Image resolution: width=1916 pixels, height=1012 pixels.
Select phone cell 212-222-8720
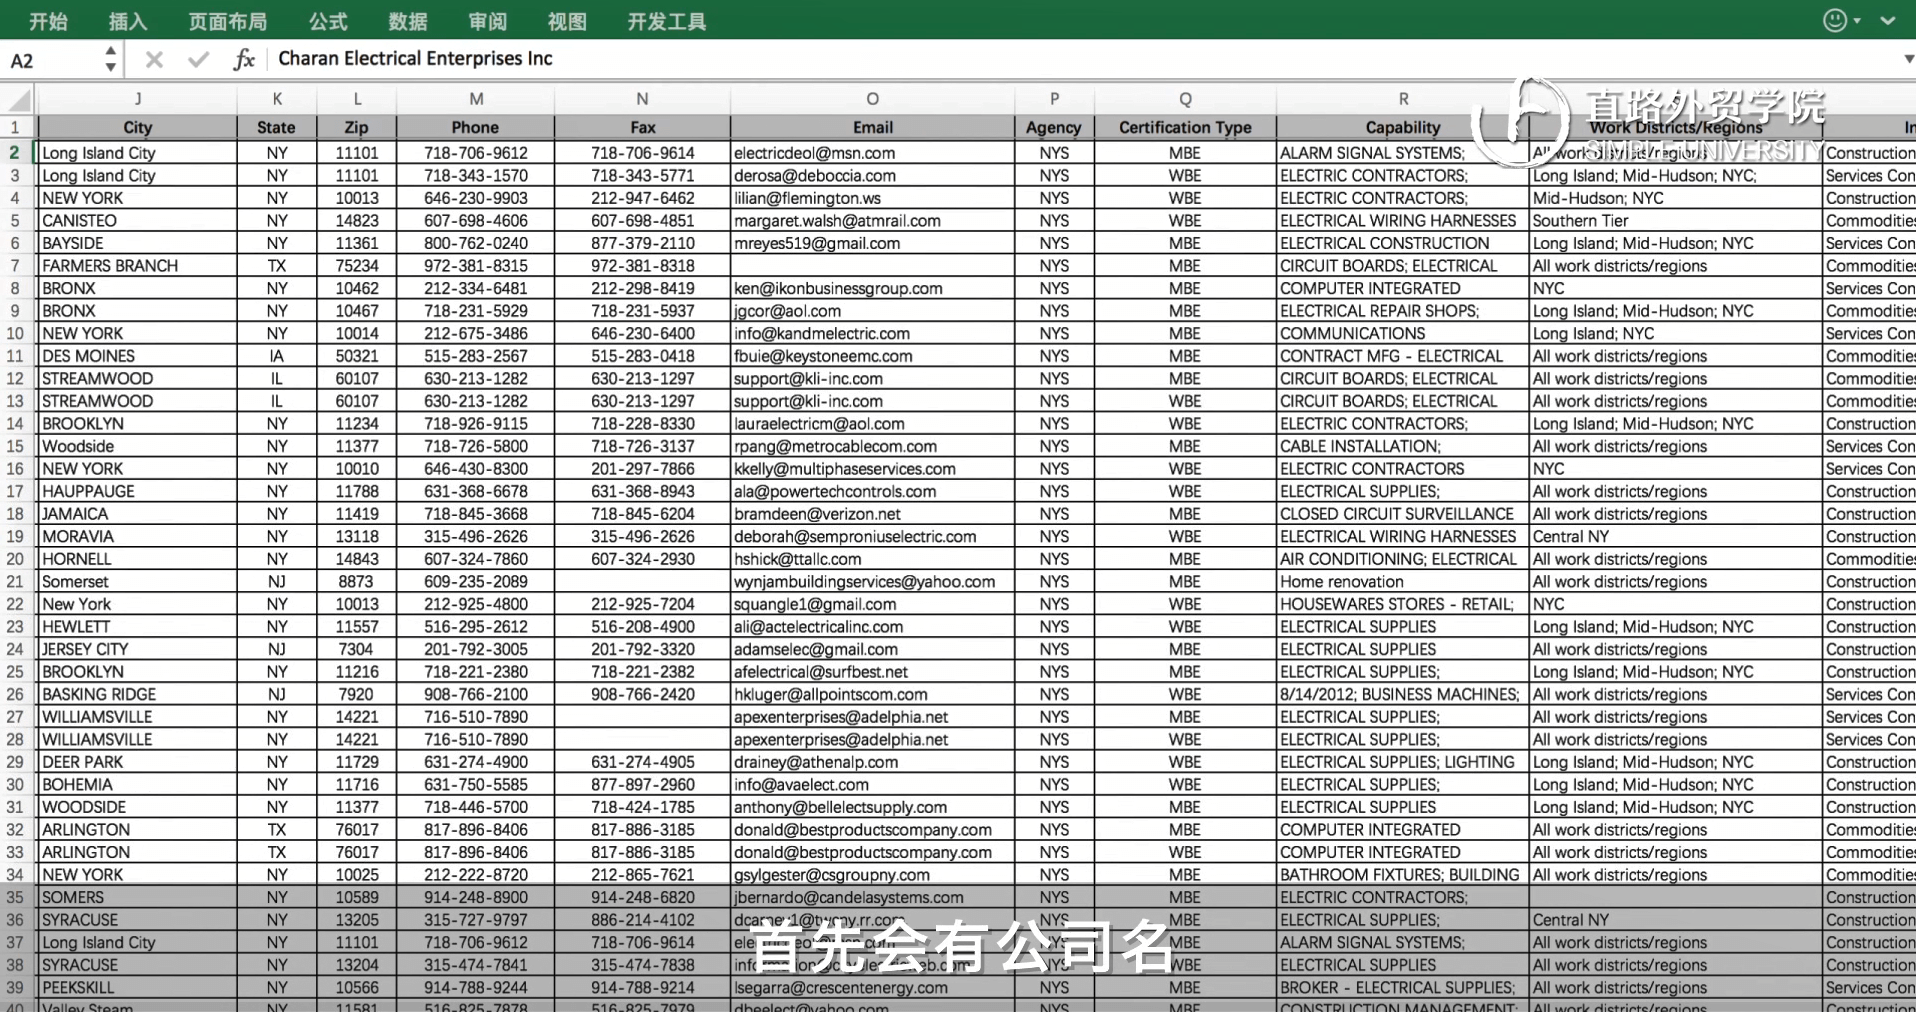click(476, 875)
